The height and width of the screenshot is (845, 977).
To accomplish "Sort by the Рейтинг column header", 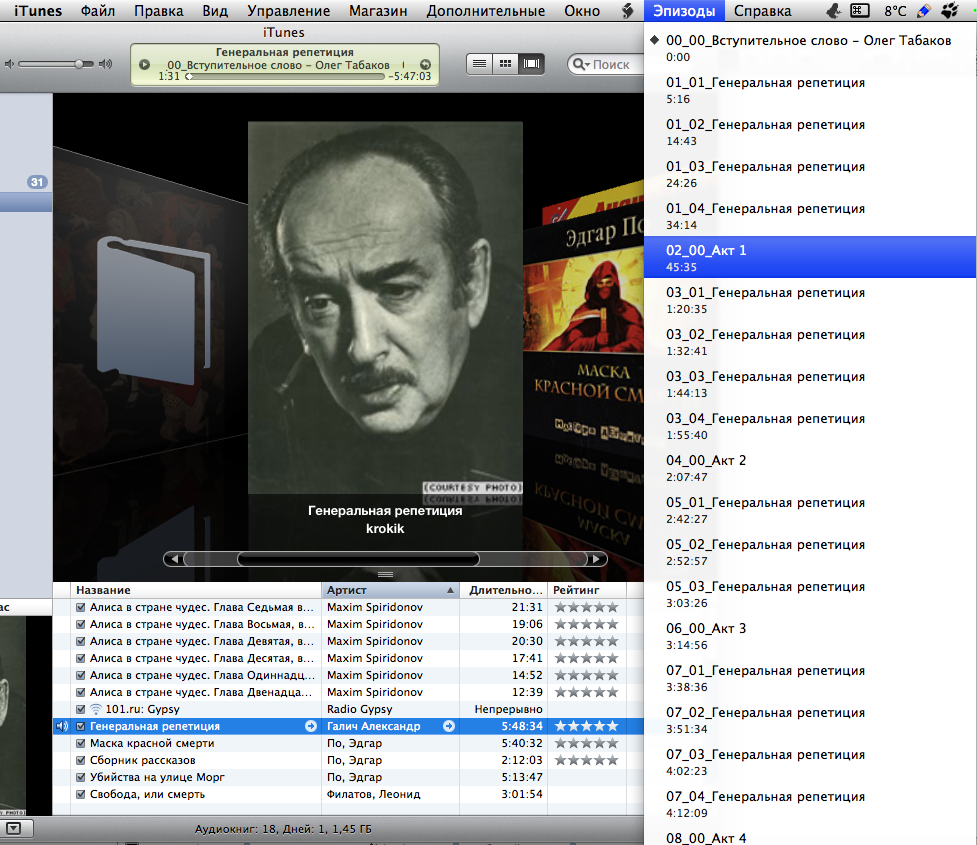I will pyautogui.click(x=586, y=590).
